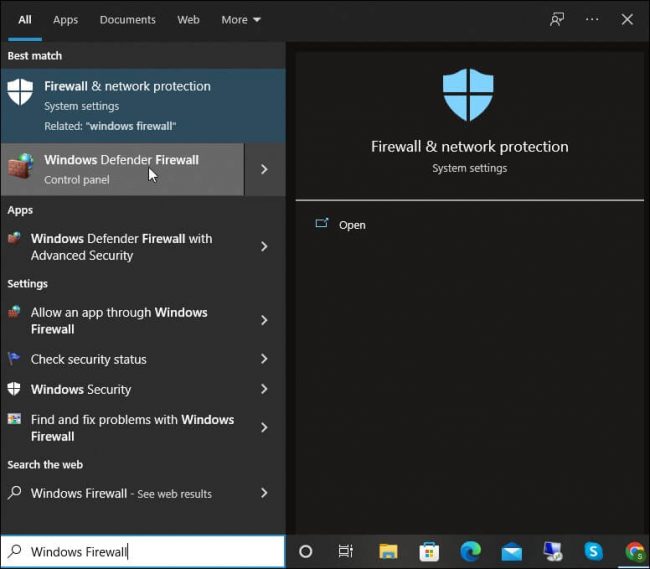Image resolution: width=650 pixels, height=569 pixels.
Task: Open Task View in the taskbar
Action: tap(345, 551)
